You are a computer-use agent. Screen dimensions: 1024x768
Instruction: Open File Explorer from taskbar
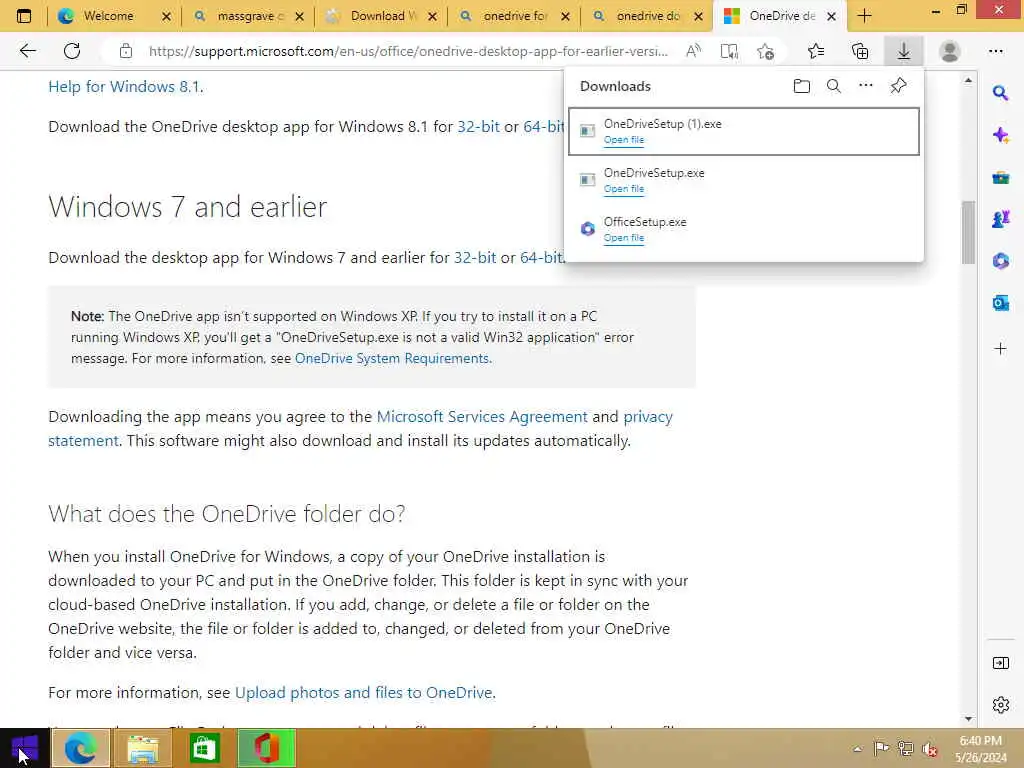[x=143, y=748]
